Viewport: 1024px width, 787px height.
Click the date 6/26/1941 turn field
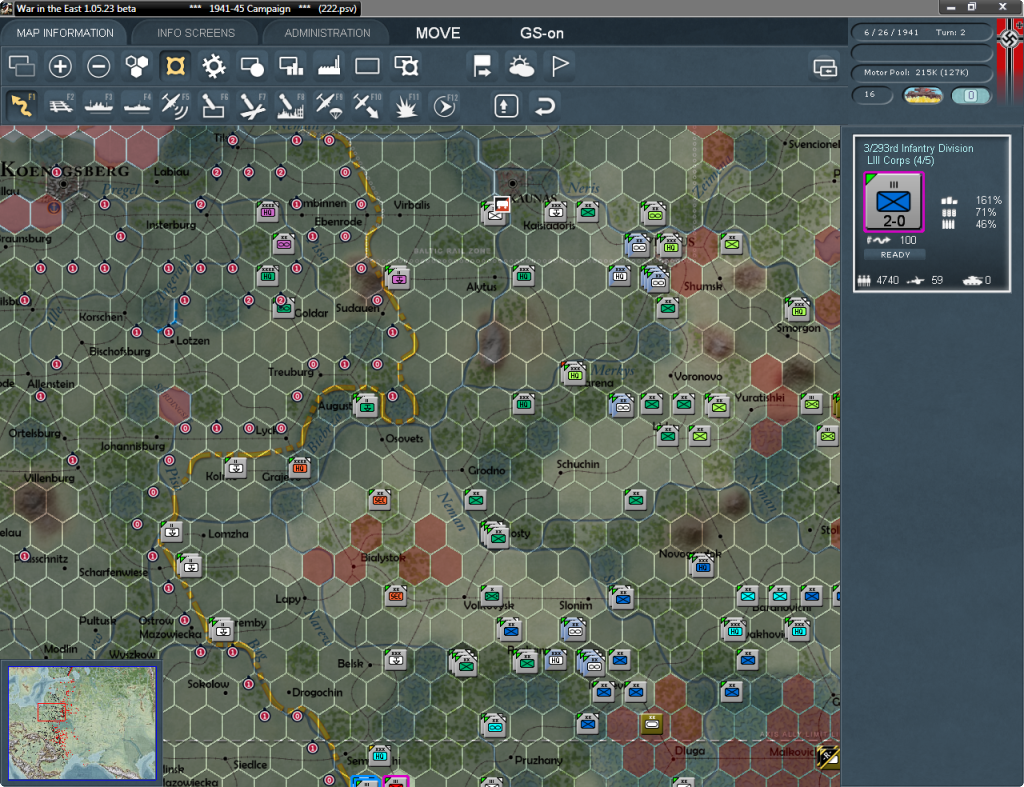click(921, 32)
